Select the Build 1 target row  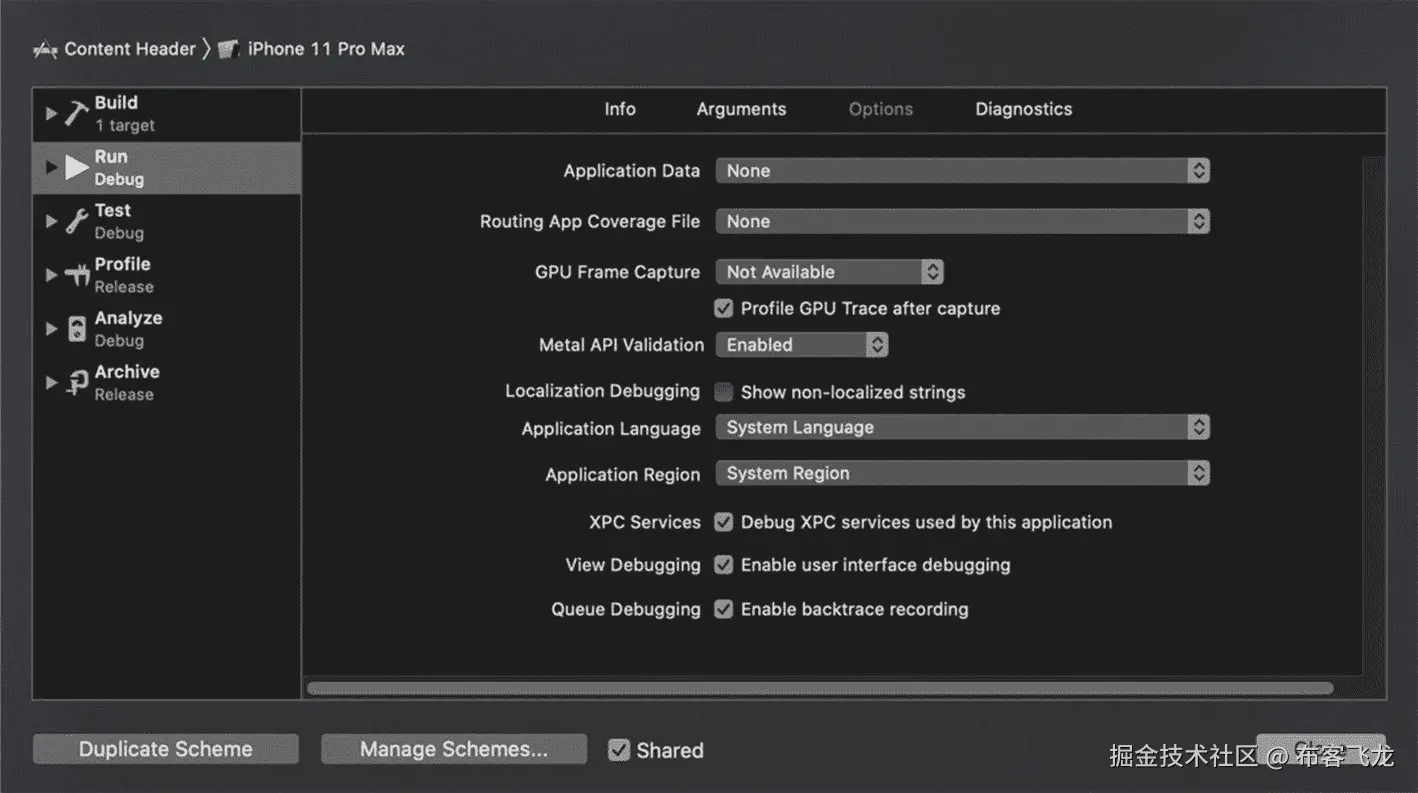pyautogui.click(x=167, y=113)
